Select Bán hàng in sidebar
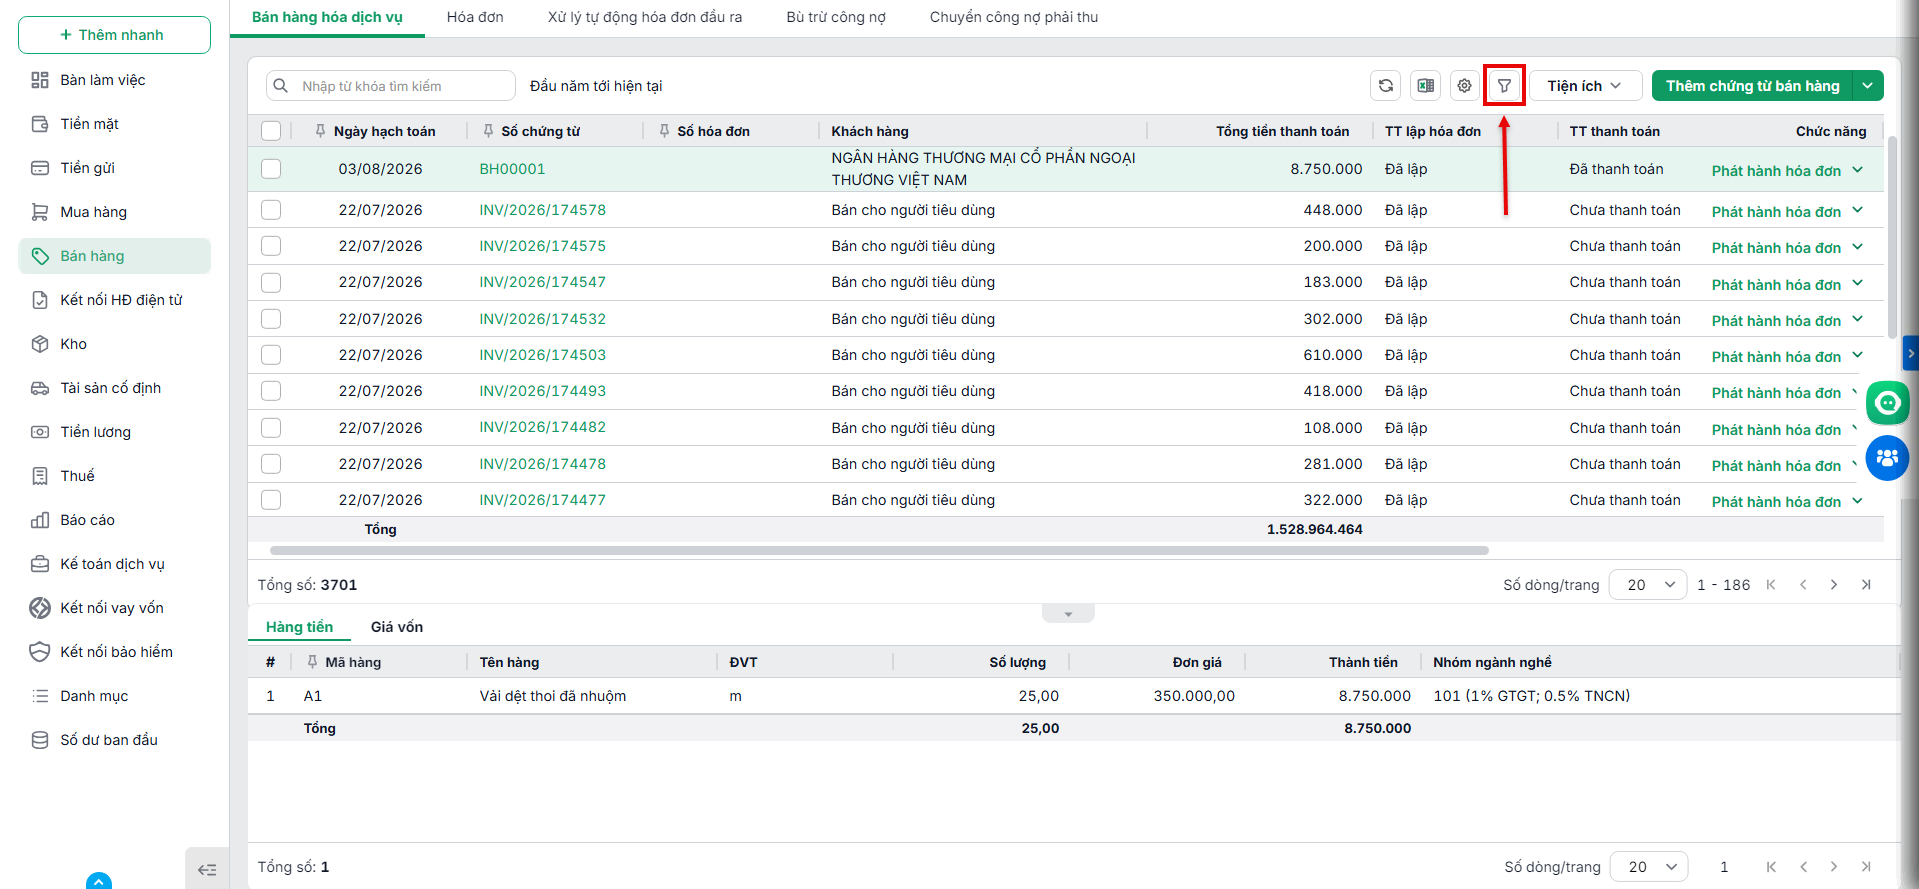1919x889 pixels. click(114, 256)
